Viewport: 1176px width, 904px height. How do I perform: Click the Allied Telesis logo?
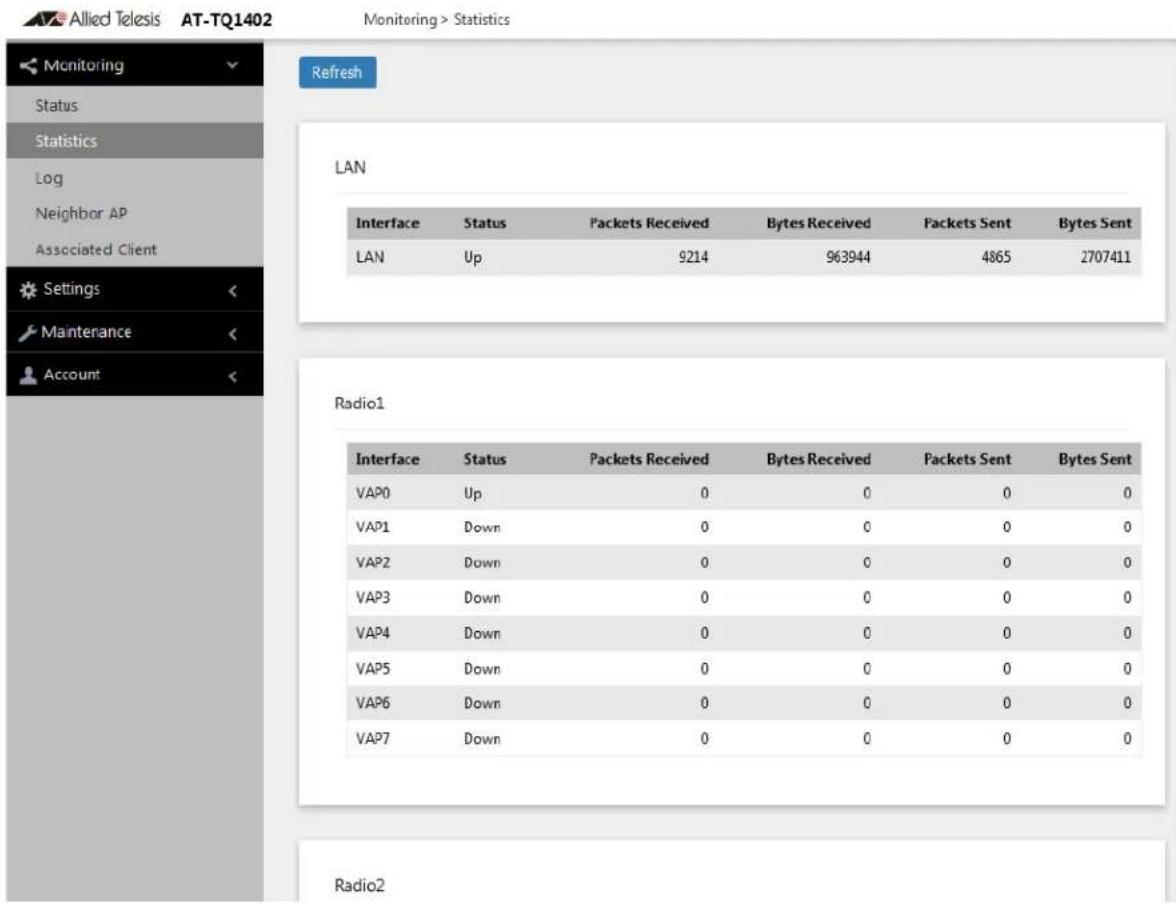(x=92, y=19)
